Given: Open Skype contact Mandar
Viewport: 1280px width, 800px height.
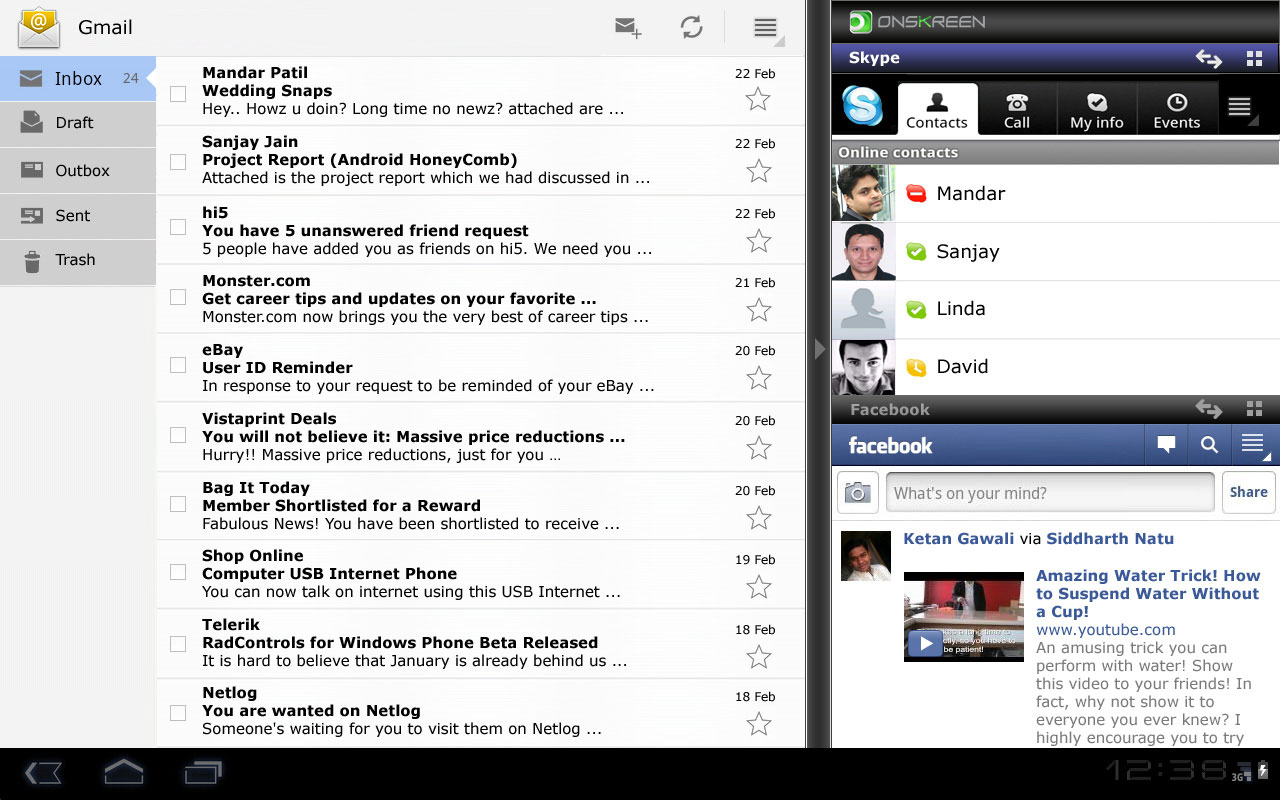Looking at the screenshot, I should point(1056,193).
